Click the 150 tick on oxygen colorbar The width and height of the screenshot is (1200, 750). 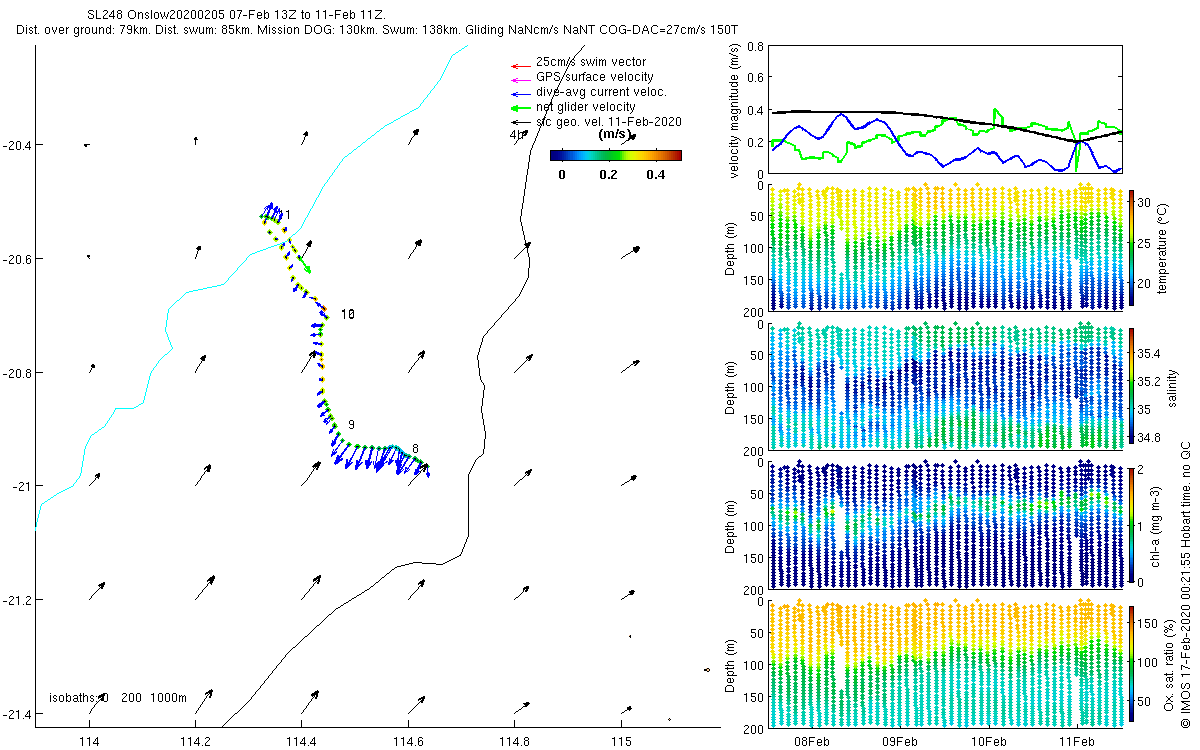point(1148,623)
